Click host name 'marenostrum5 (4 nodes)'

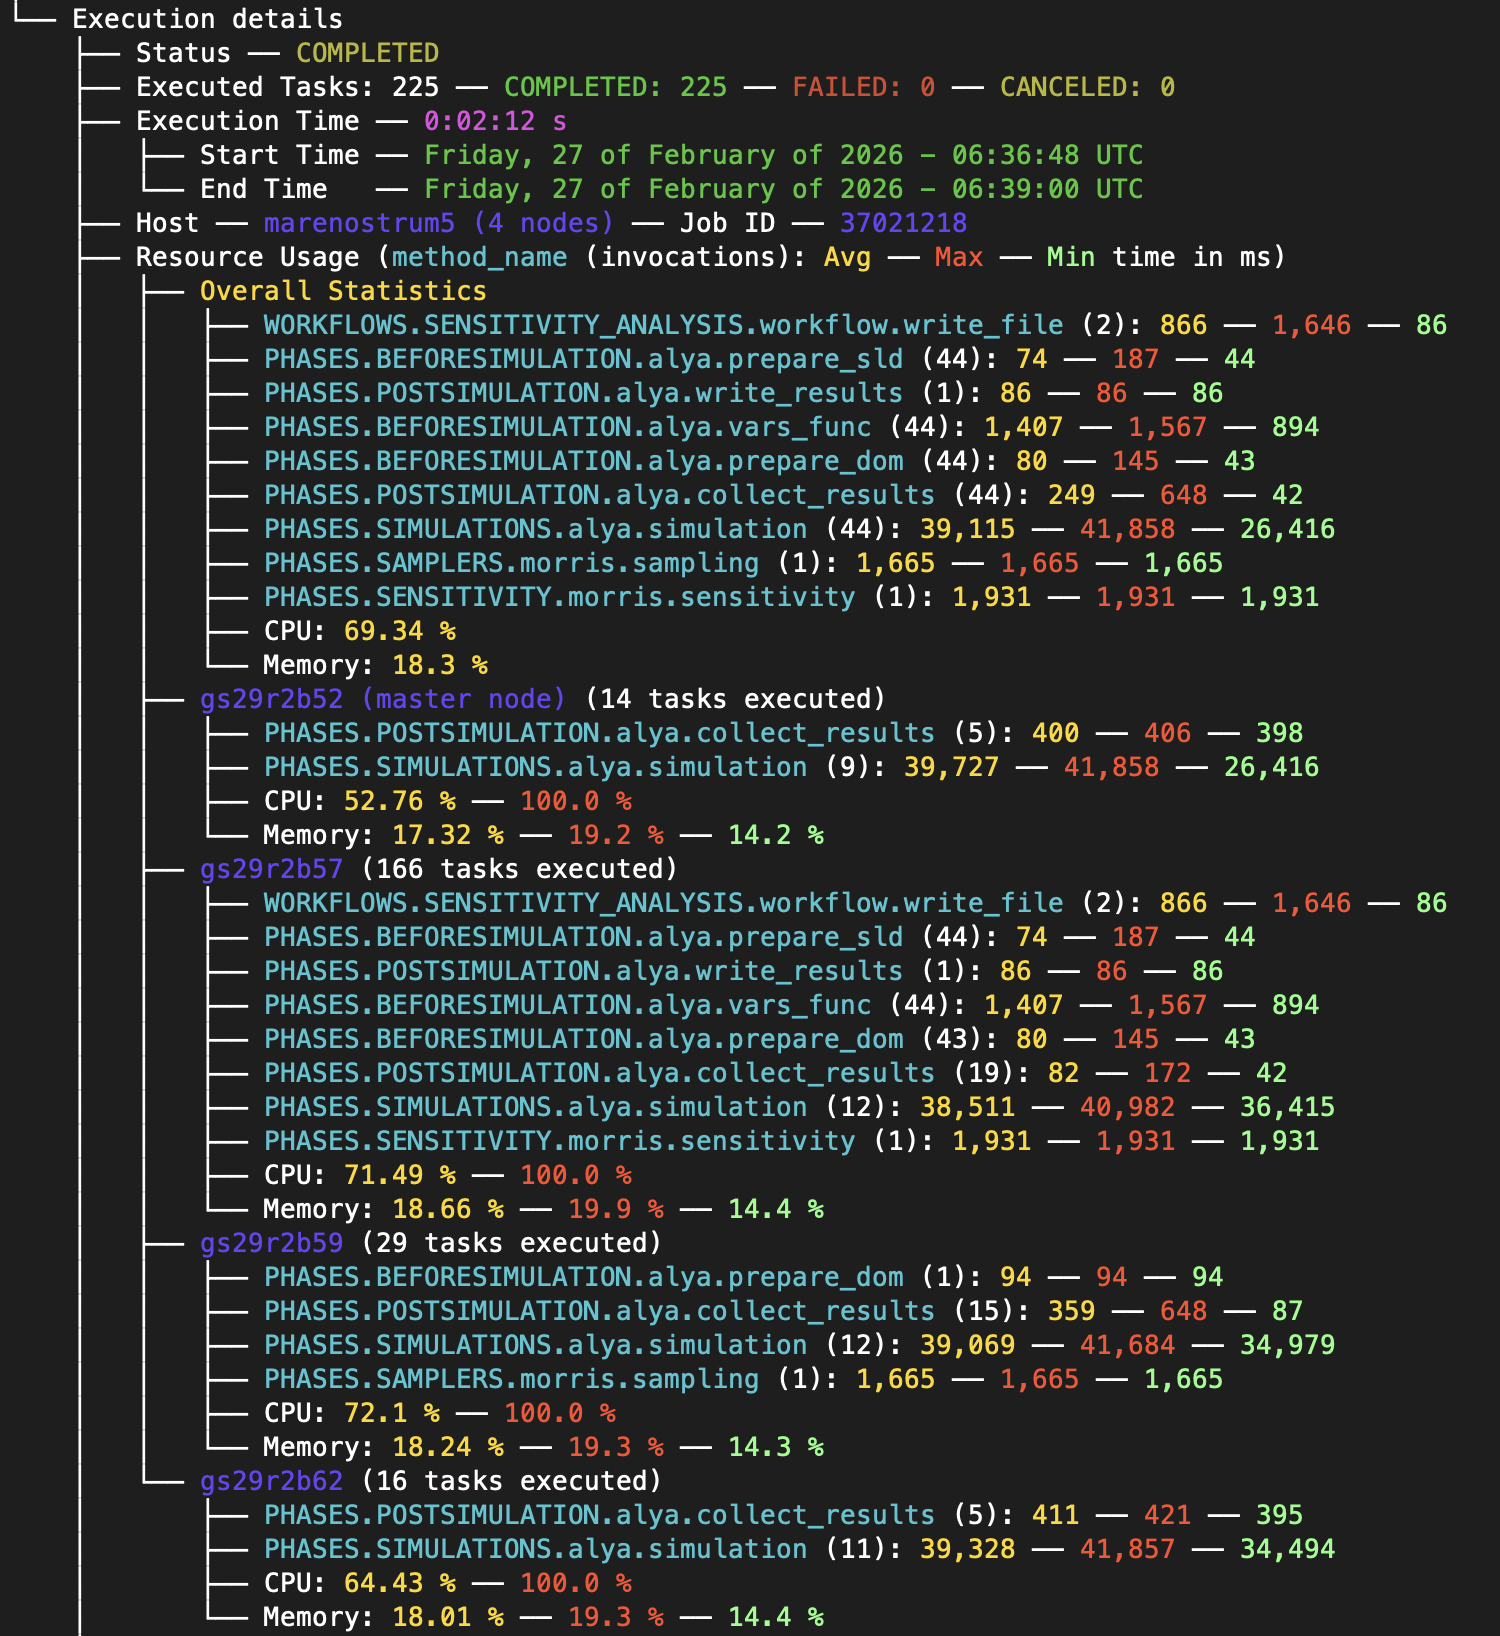pyautogui.click(x=439, y=223)
